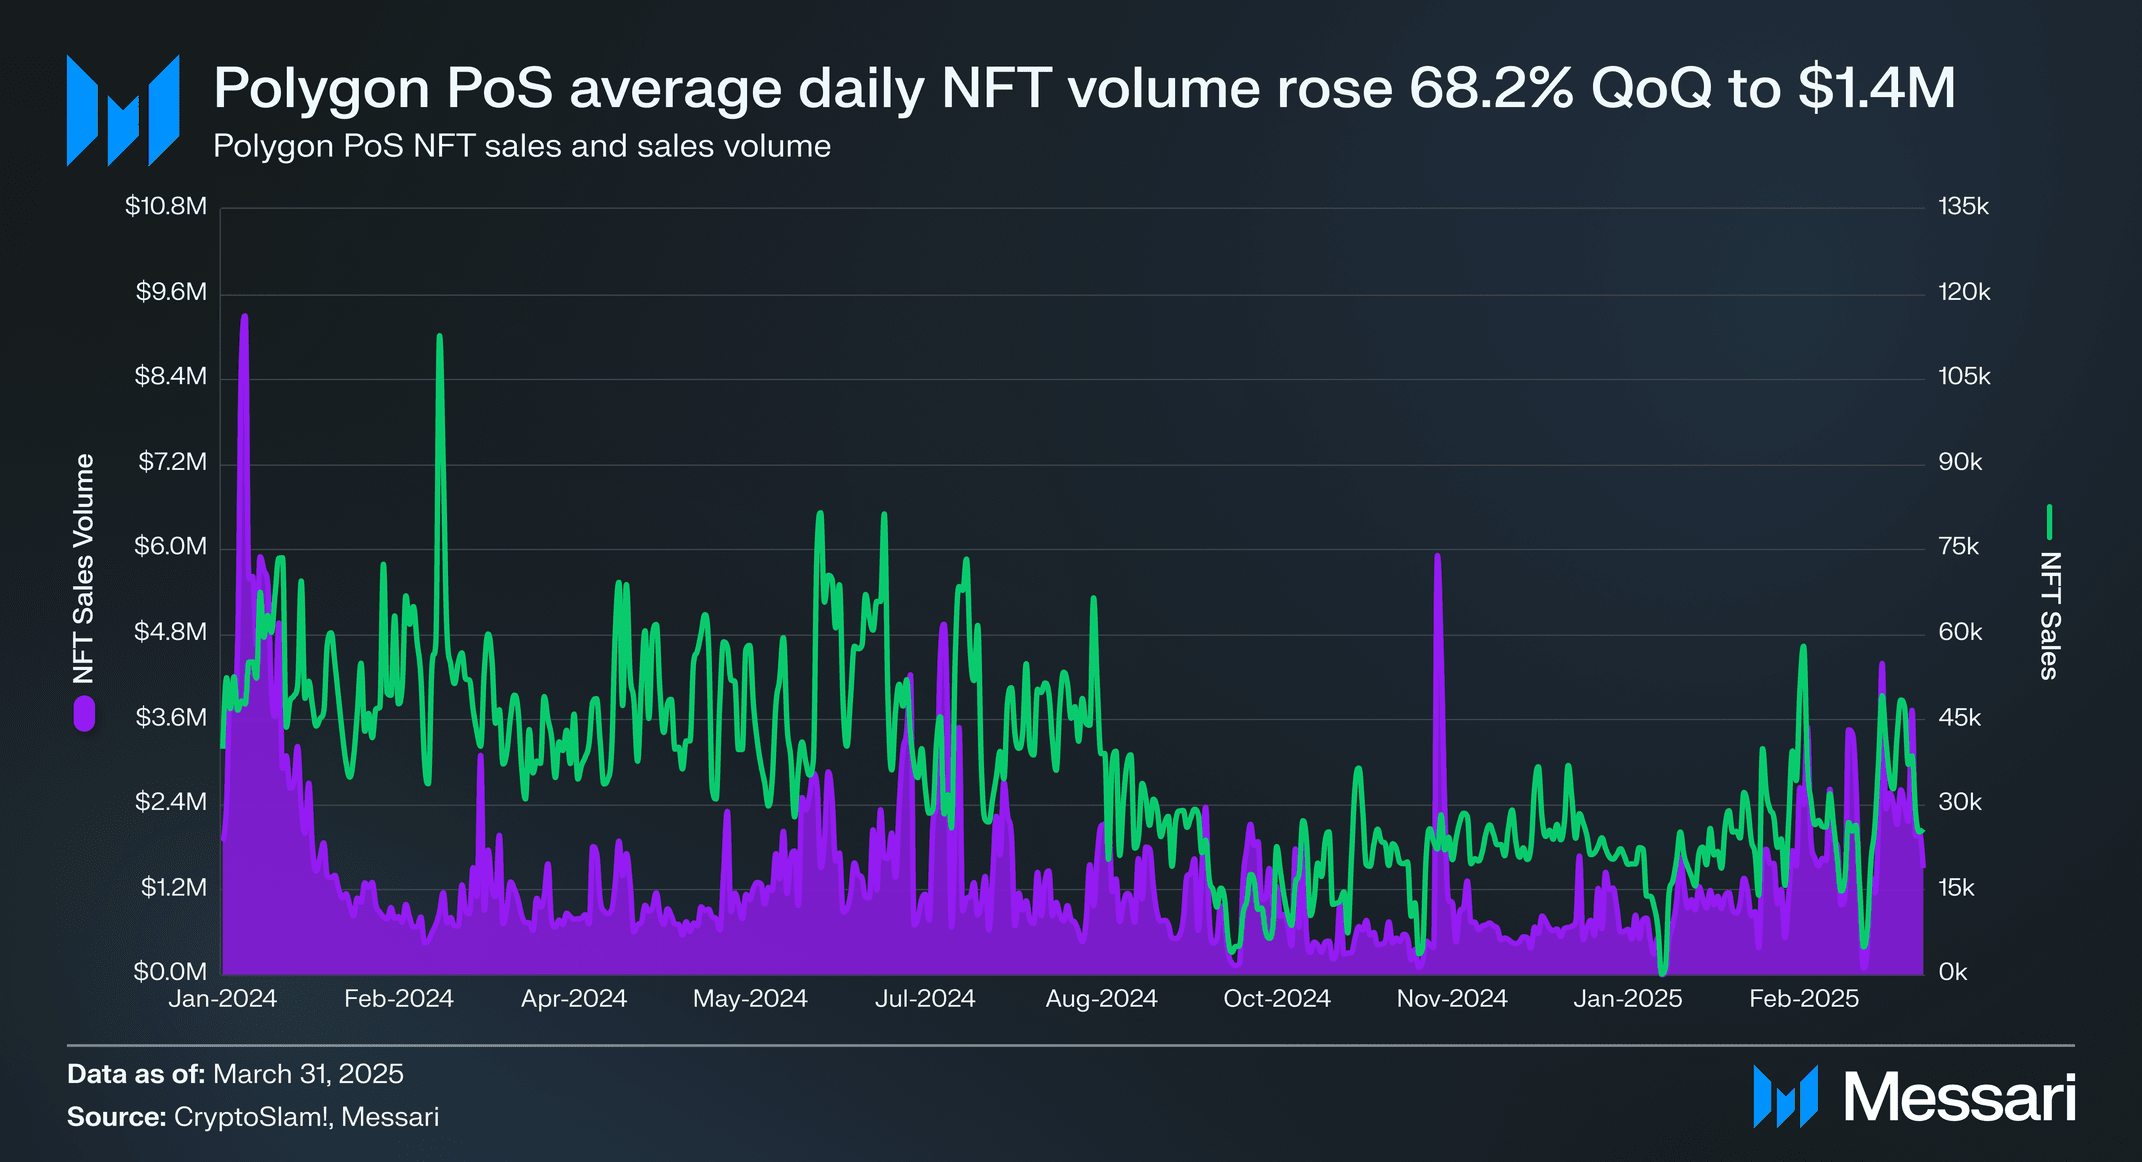Click the Jul-2024 x-axis label
This screenshot has height=1162, width=2142.
(x=925, y=999)
